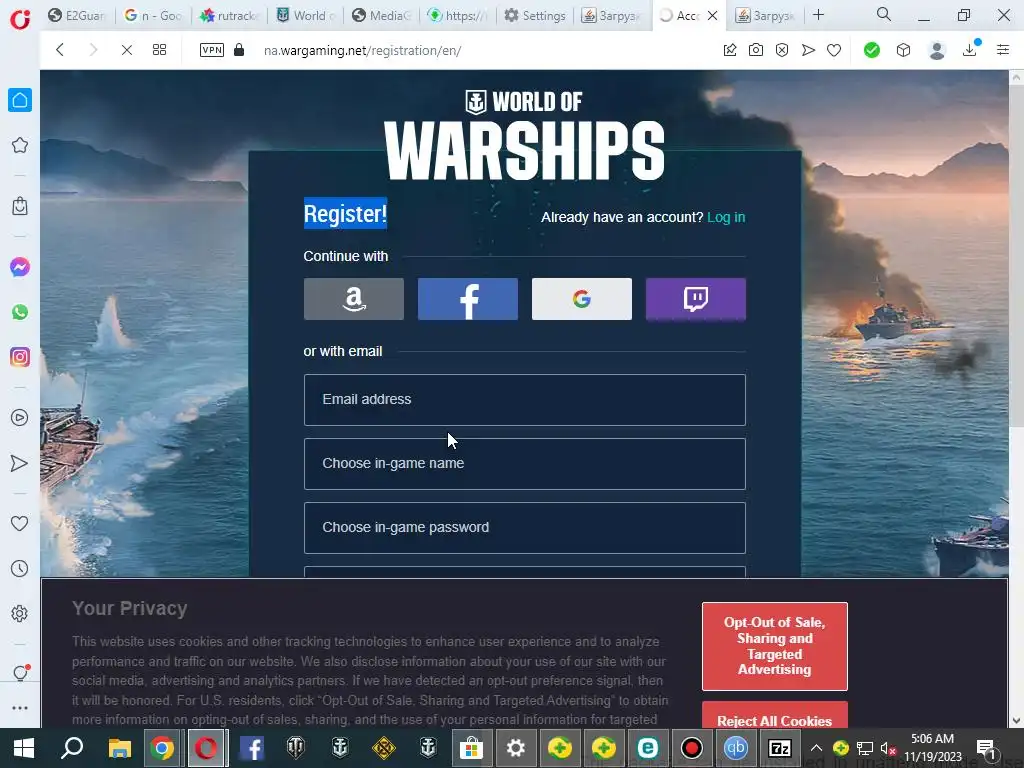Open history clock in sidebar

(20, 568)
